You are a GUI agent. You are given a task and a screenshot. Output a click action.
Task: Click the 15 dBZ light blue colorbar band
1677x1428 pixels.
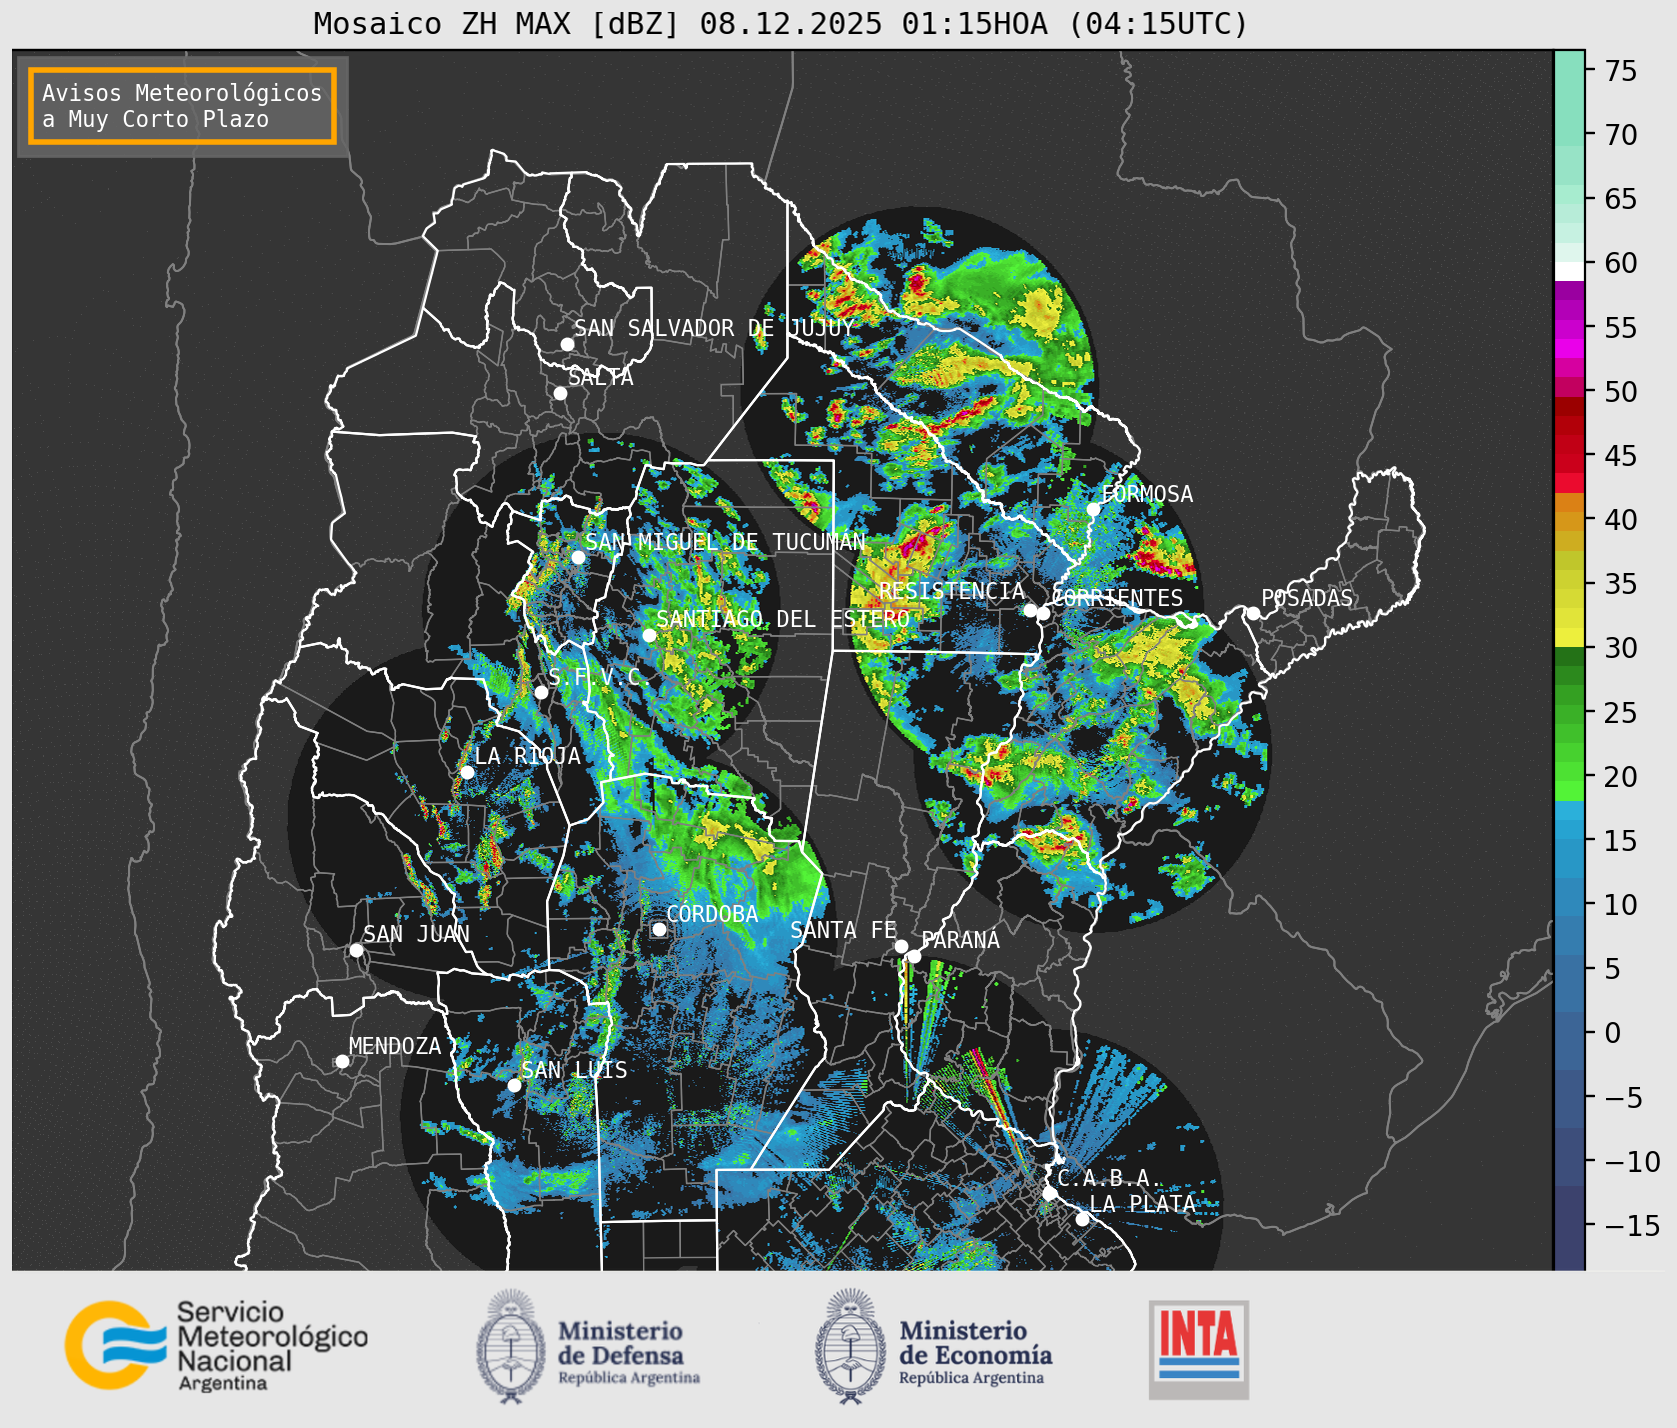point(1569,841)
